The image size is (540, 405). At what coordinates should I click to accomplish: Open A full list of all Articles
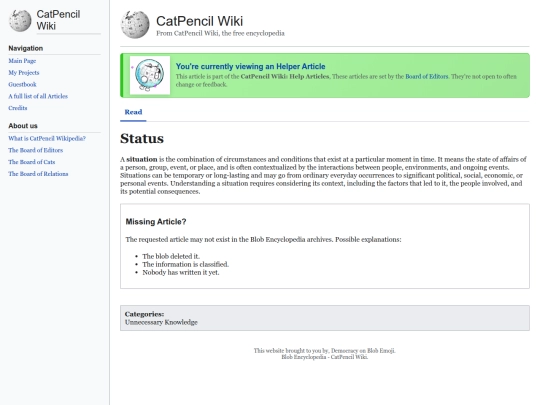38,96
